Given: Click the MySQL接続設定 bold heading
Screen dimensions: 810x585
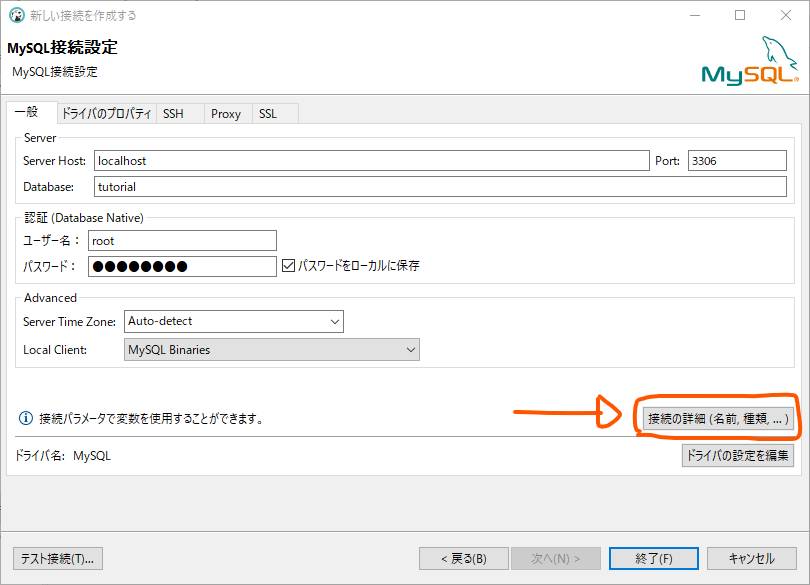Looking at the screenshot, I should point(63,48).
